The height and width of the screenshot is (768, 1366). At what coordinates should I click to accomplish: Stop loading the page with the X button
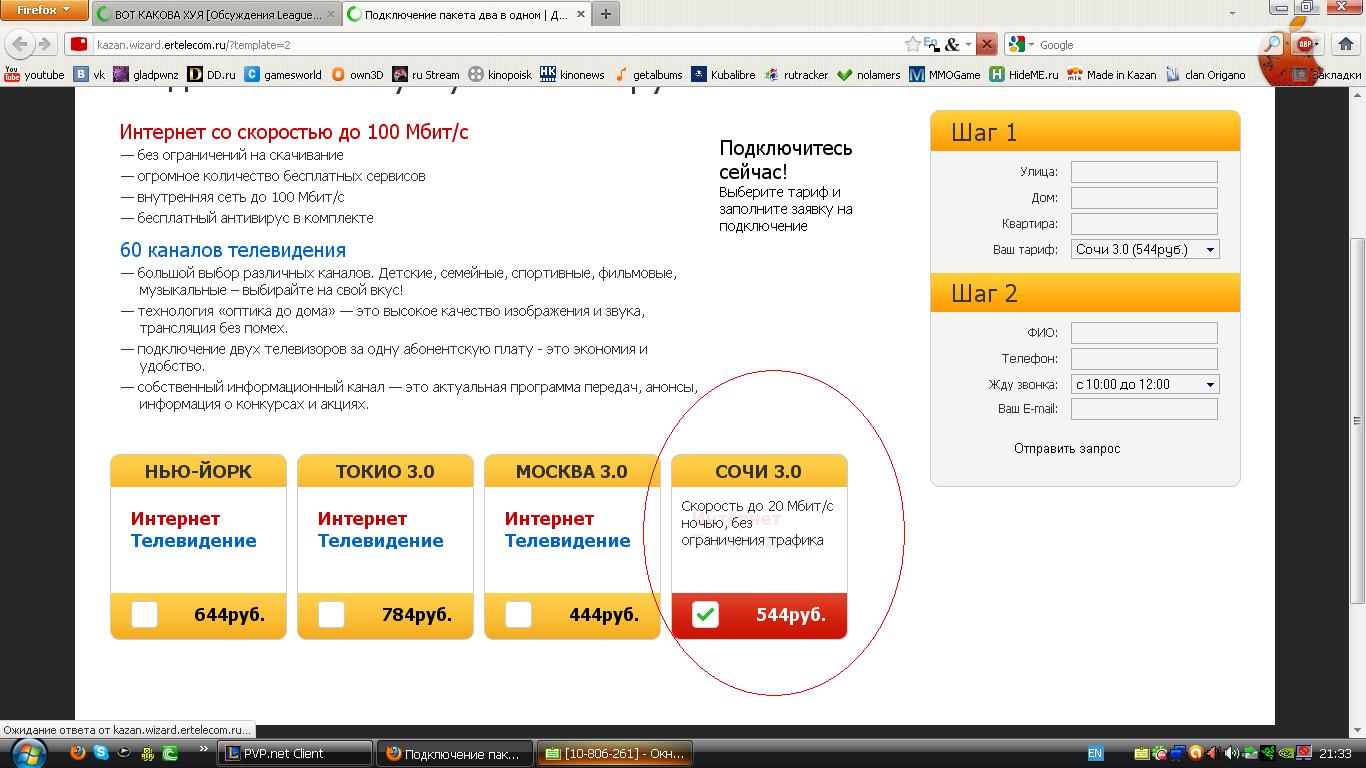click(x=986, y=44)
